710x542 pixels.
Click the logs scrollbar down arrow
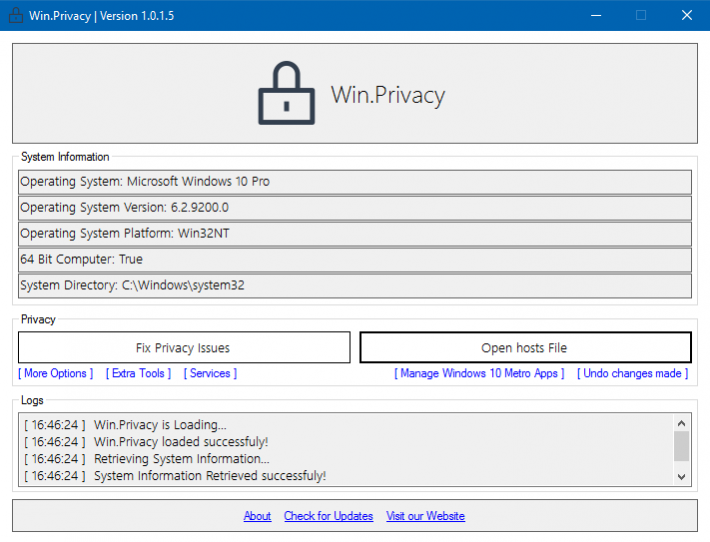681,476
